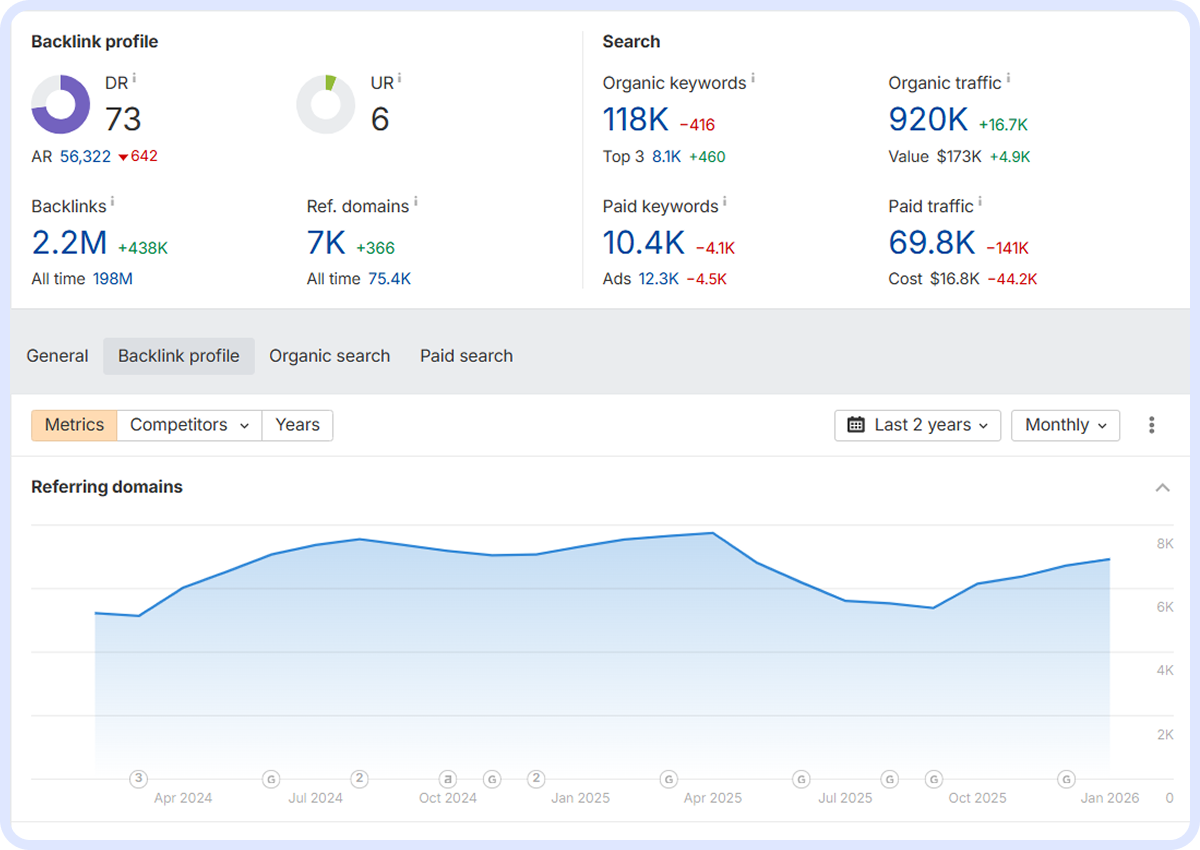Open the Competitors dropdown

tap(189, 425)
